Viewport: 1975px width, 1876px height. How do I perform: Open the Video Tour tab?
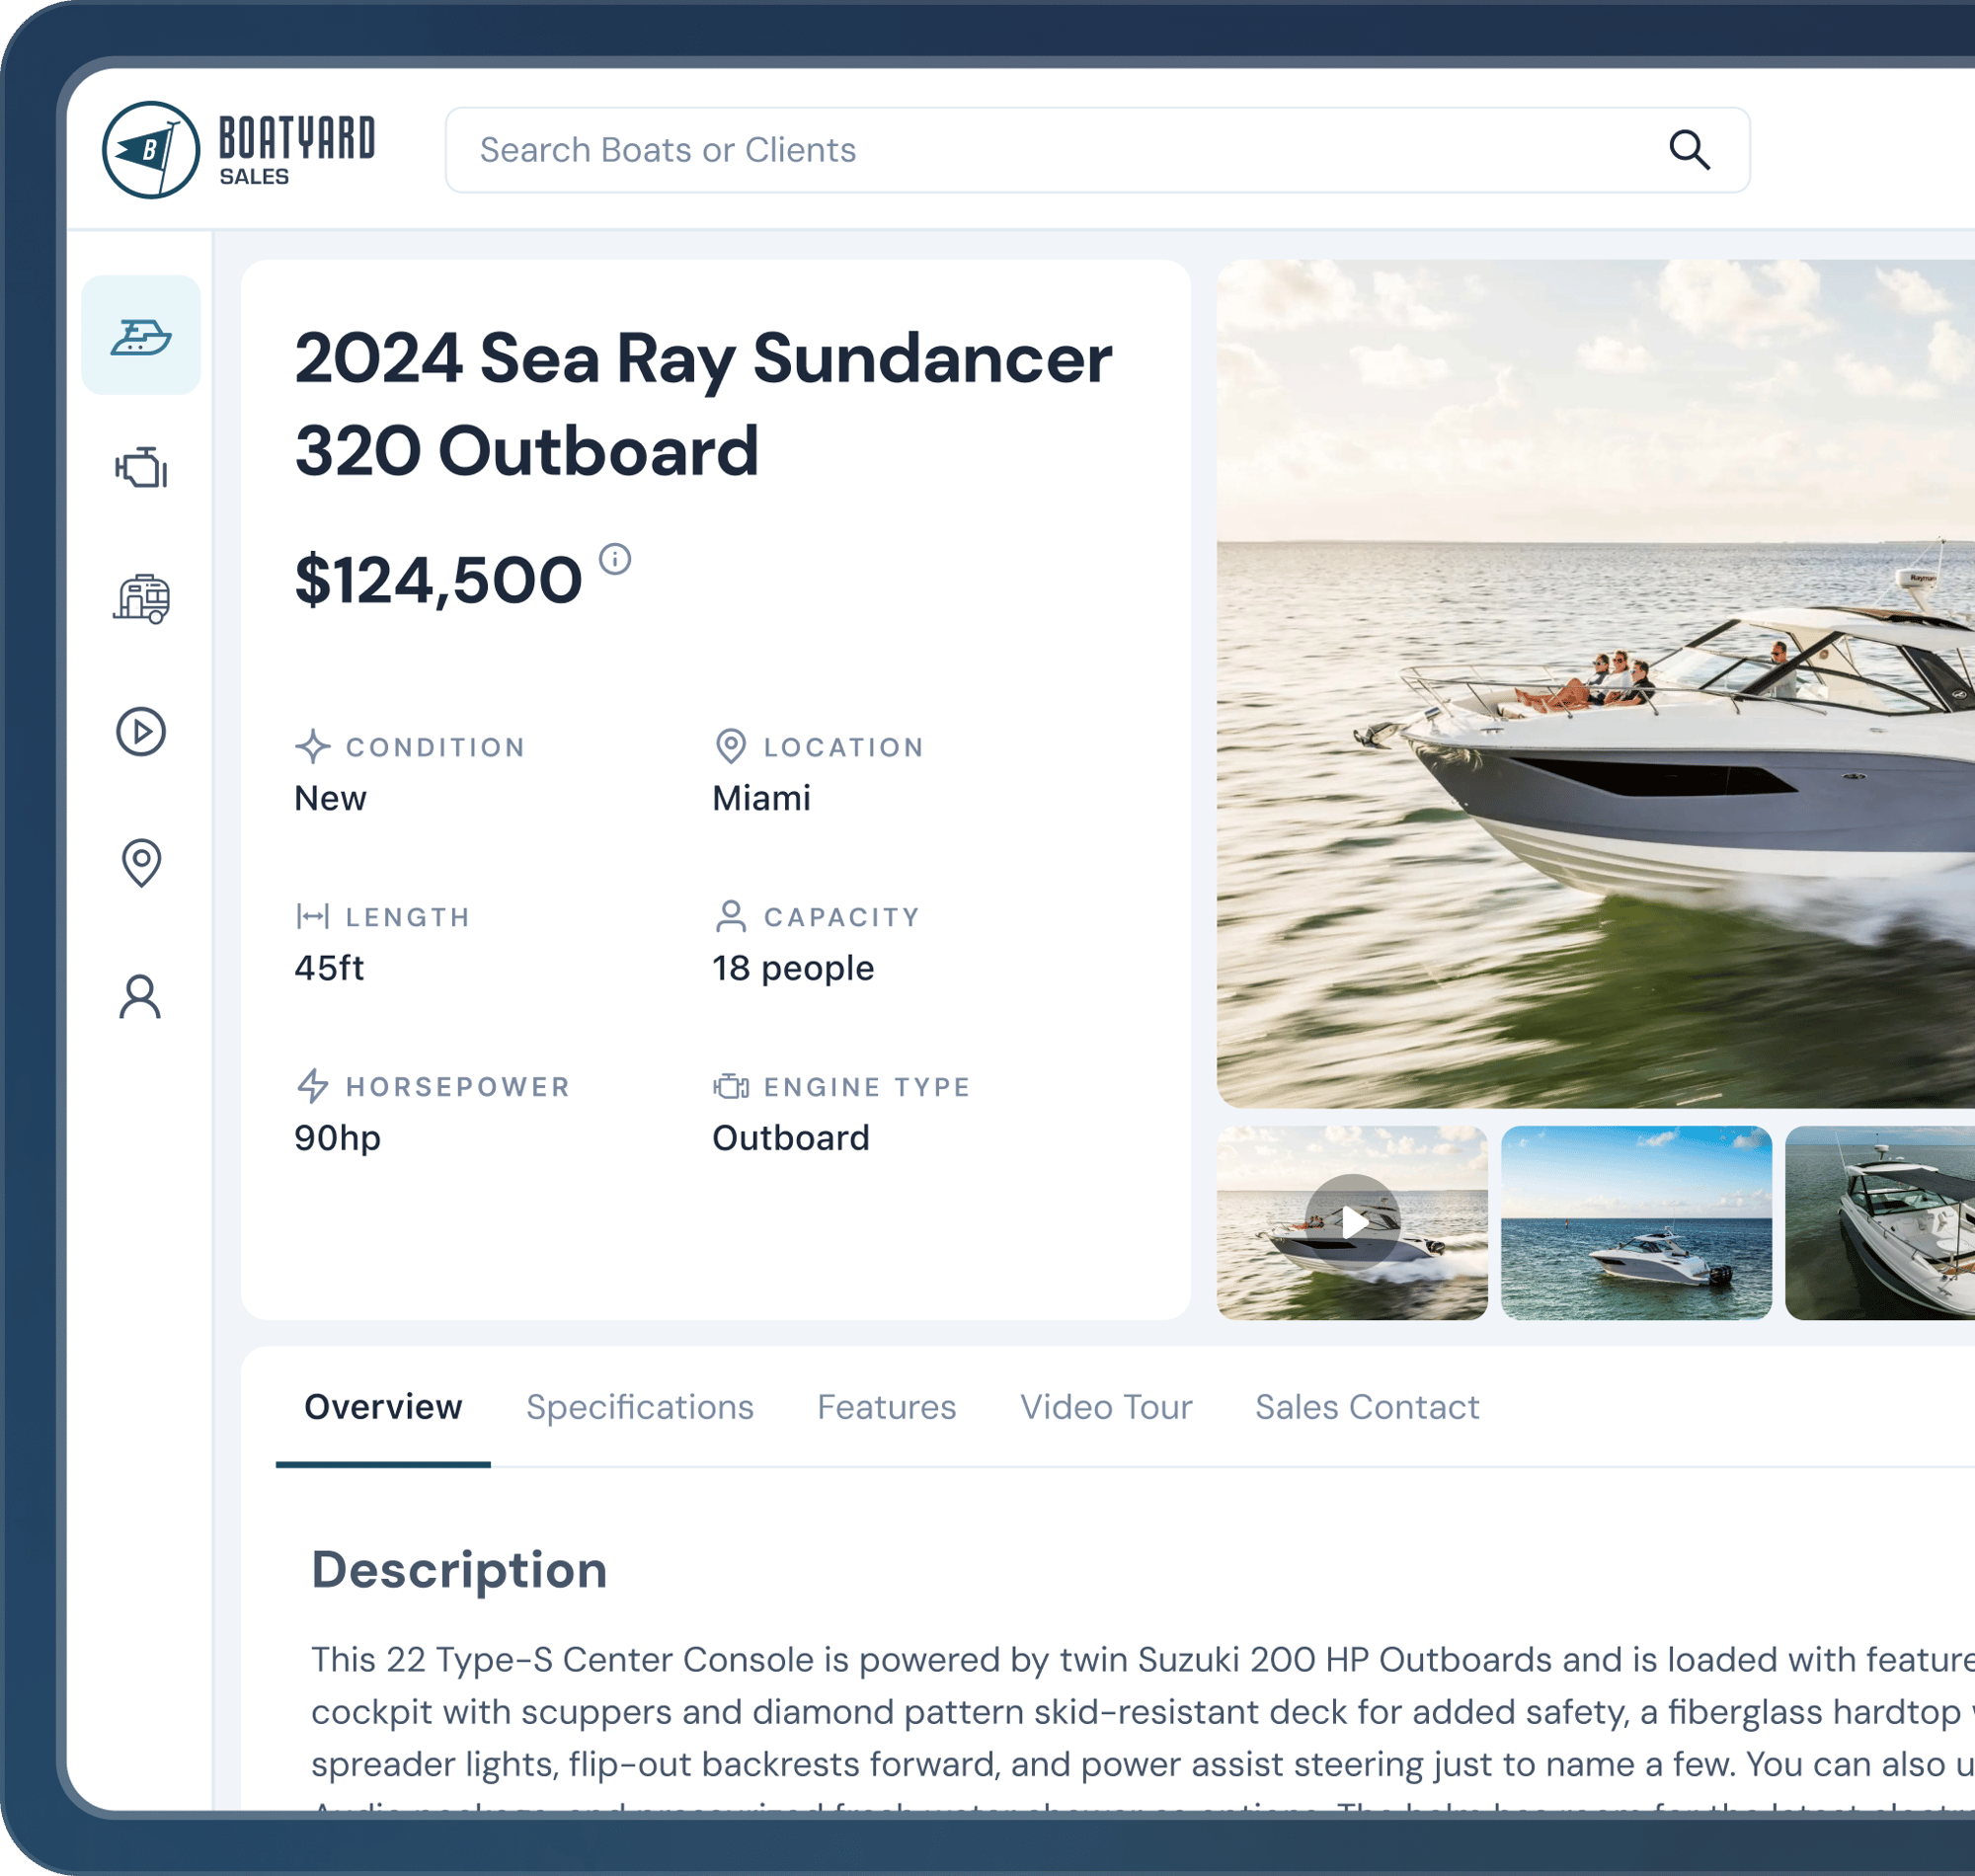pyautogui.click(x=1106, y=1407)
